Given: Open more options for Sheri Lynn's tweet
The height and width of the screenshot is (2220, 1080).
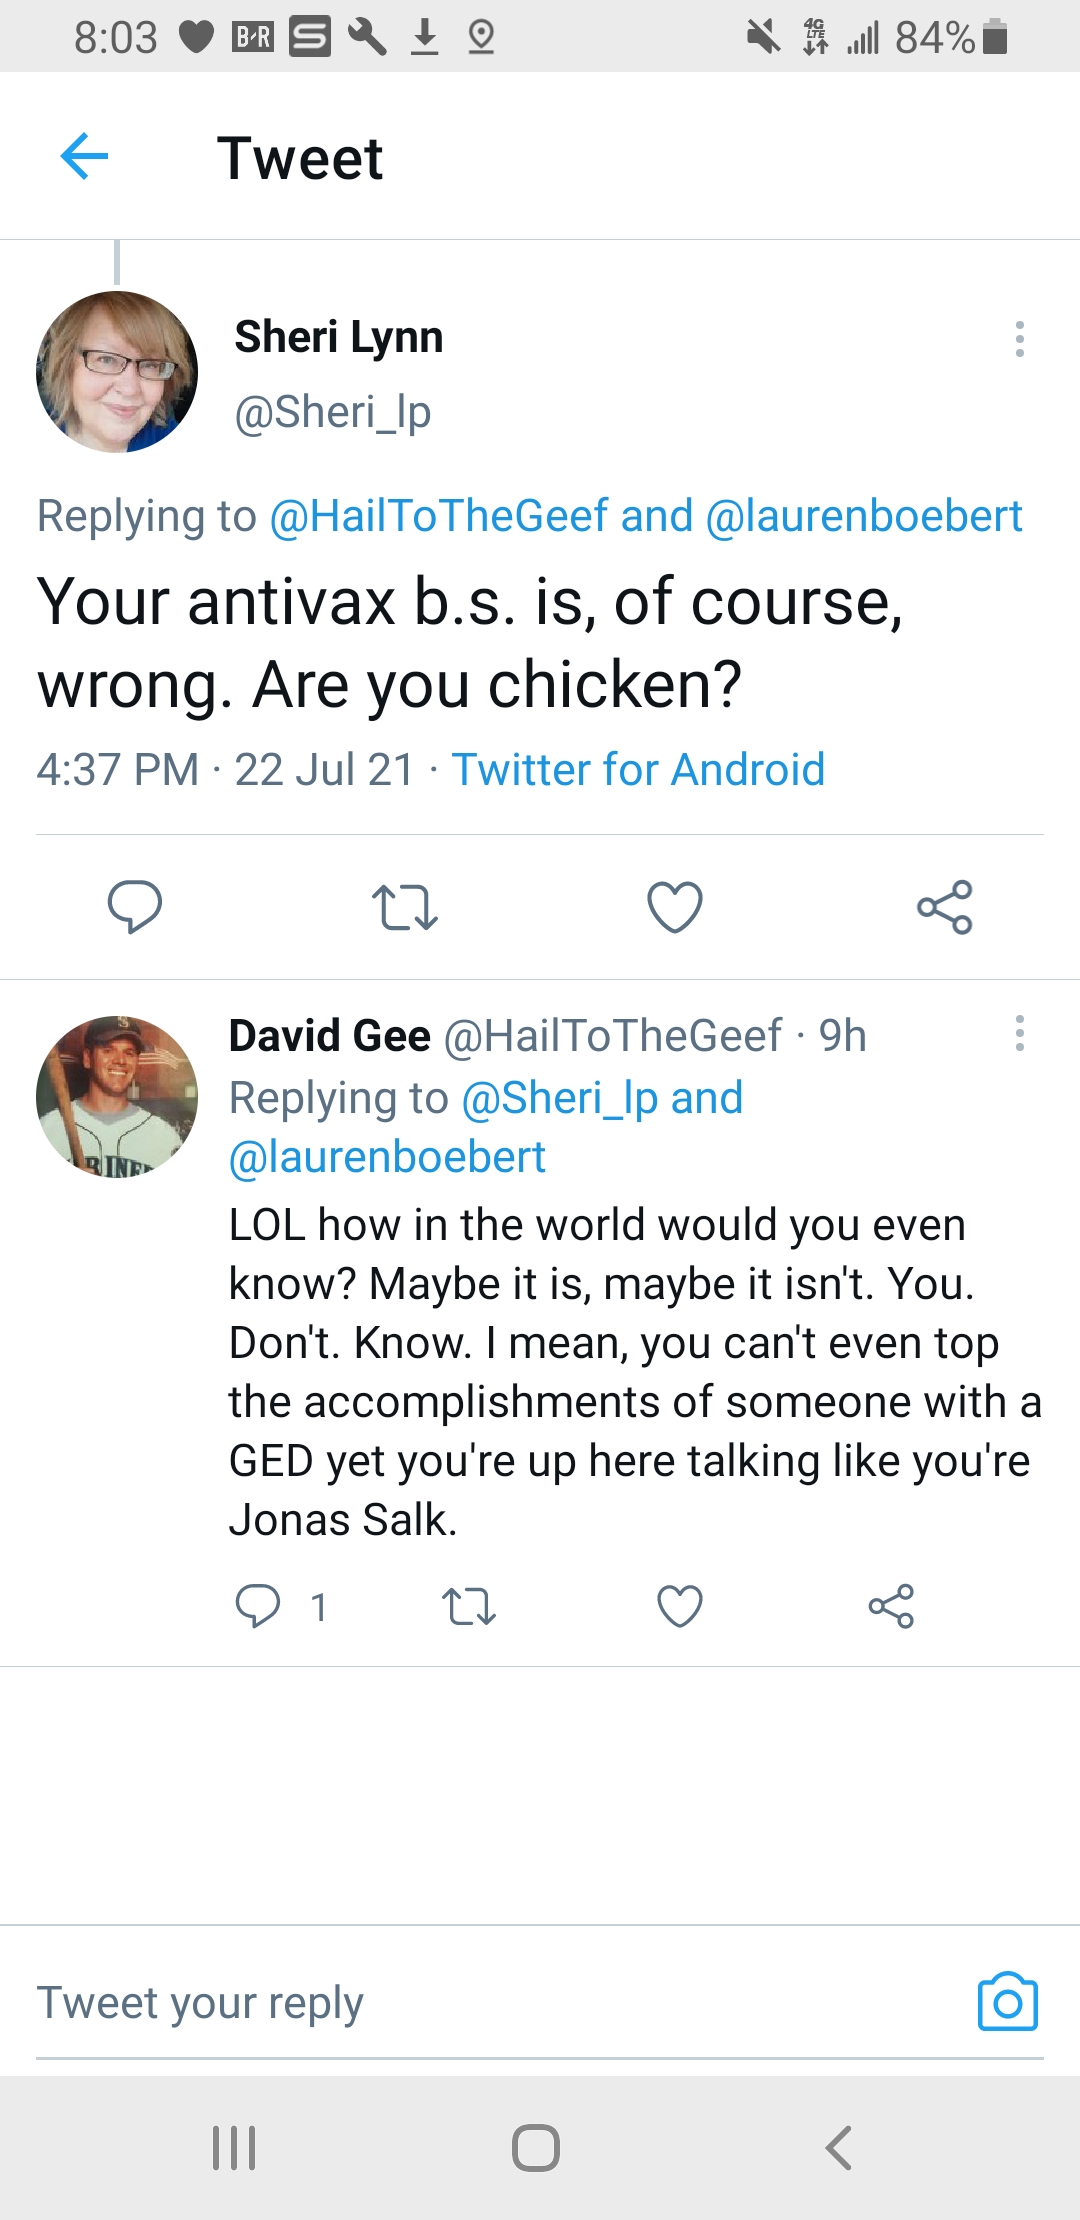Looking at the screenshot, I should point(1019,339).
